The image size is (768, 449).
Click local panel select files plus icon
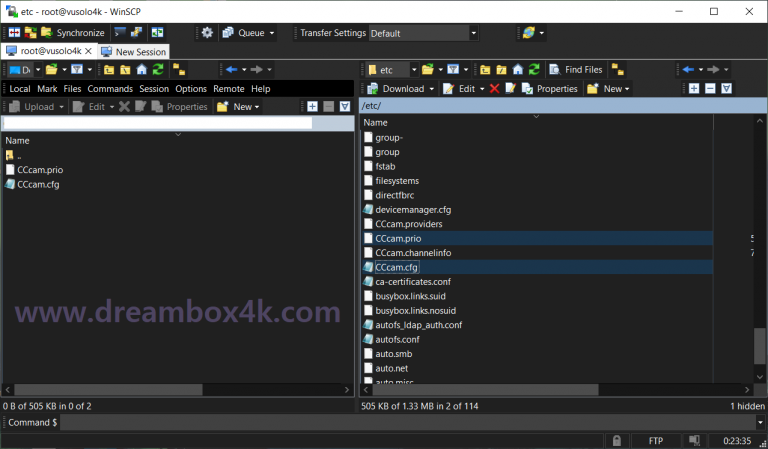[312, 107]
